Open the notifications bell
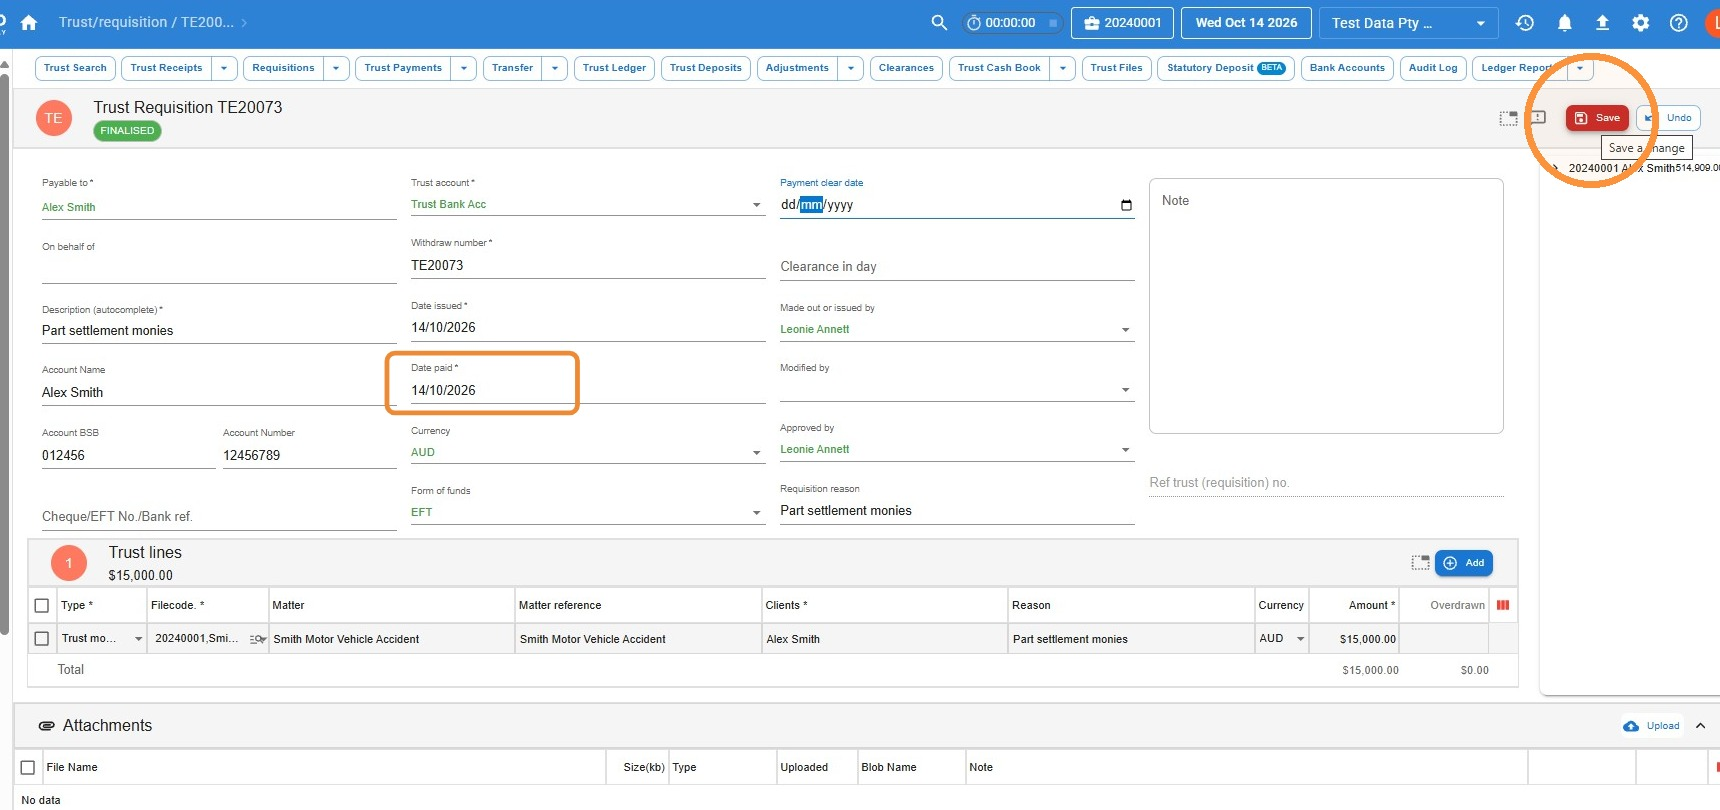 [1565, 22]
